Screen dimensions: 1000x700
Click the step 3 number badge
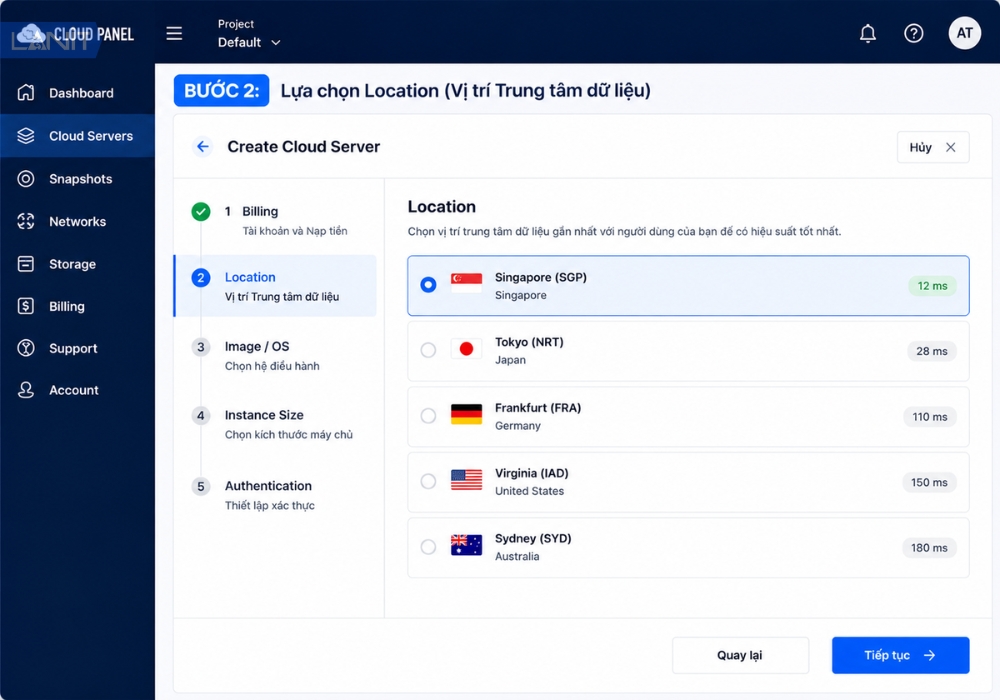click(201, 347)
